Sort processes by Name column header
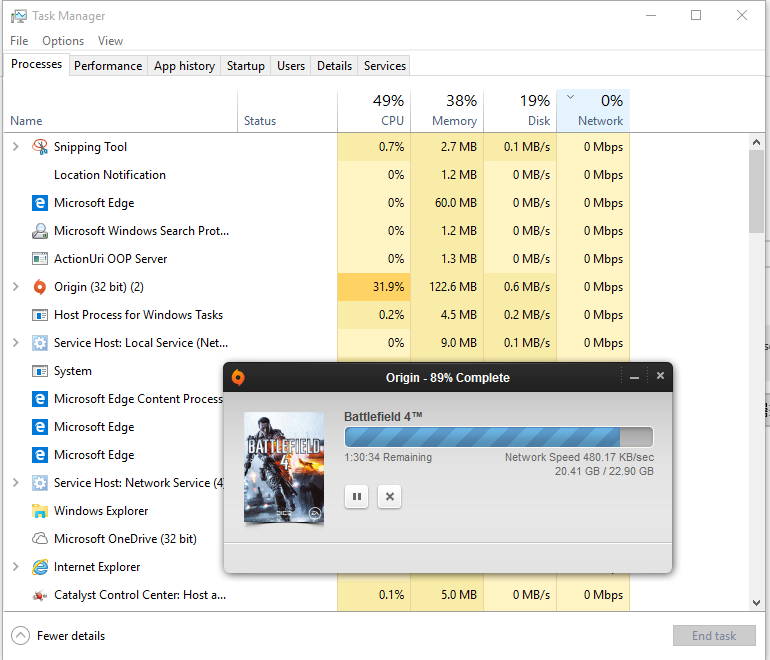Image resolution: width=770 pixels, height=660 pixels. click(x=121, y=111)
